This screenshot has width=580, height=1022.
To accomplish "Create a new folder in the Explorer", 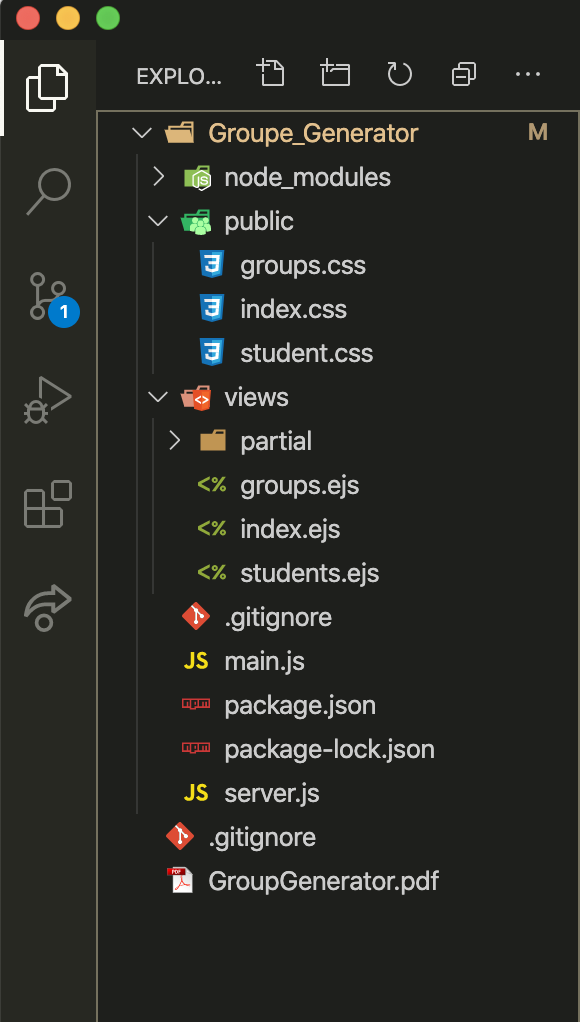I will tap(335, 74).
